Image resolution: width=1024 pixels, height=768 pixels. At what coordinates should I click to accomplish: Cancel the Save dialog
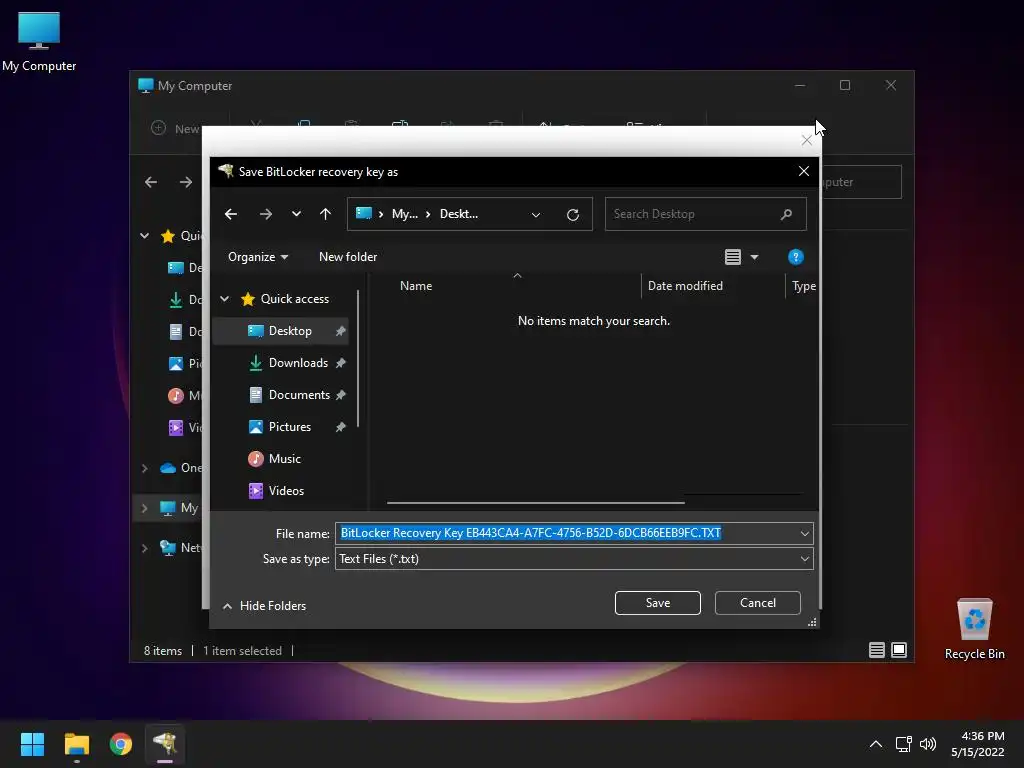pos(758,603)
